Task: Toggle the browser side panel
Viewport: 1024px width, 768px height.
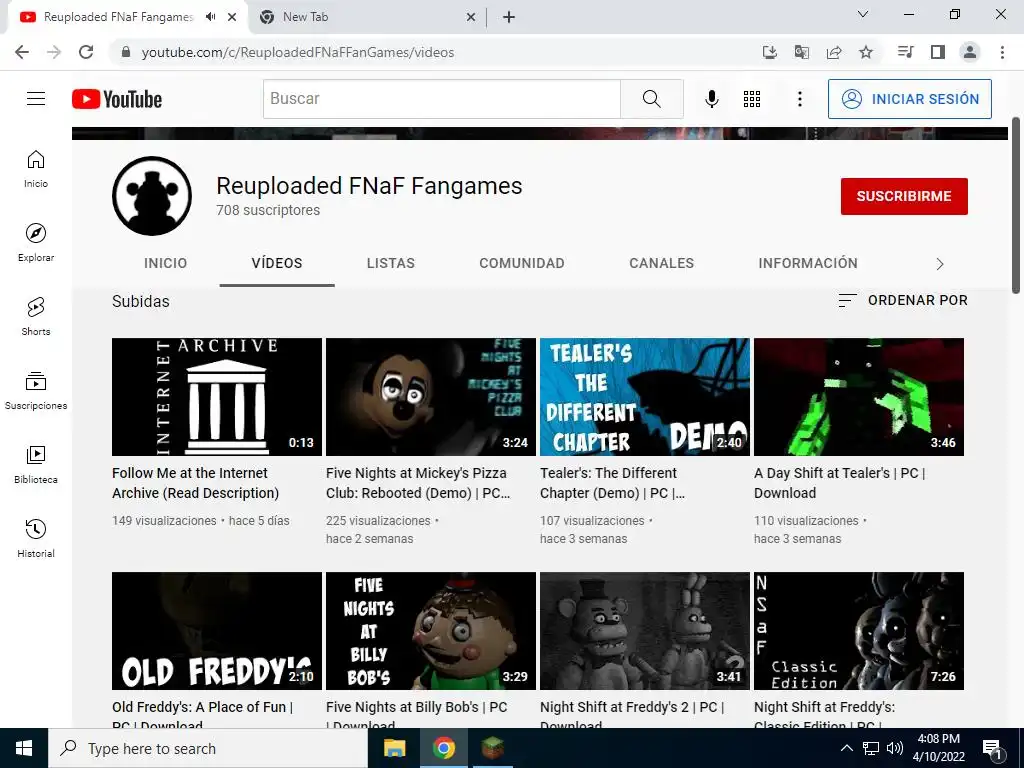Action: 938,52
